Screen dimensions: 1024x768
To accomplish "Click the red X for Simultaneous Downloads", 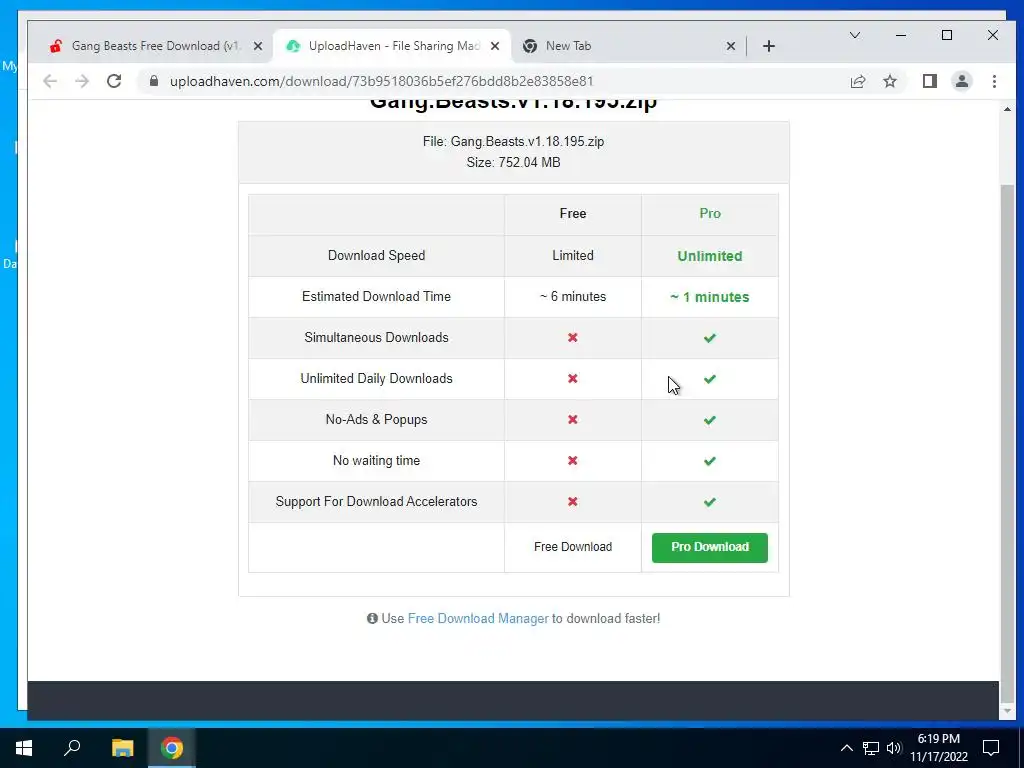I will [x=573, y=338].
